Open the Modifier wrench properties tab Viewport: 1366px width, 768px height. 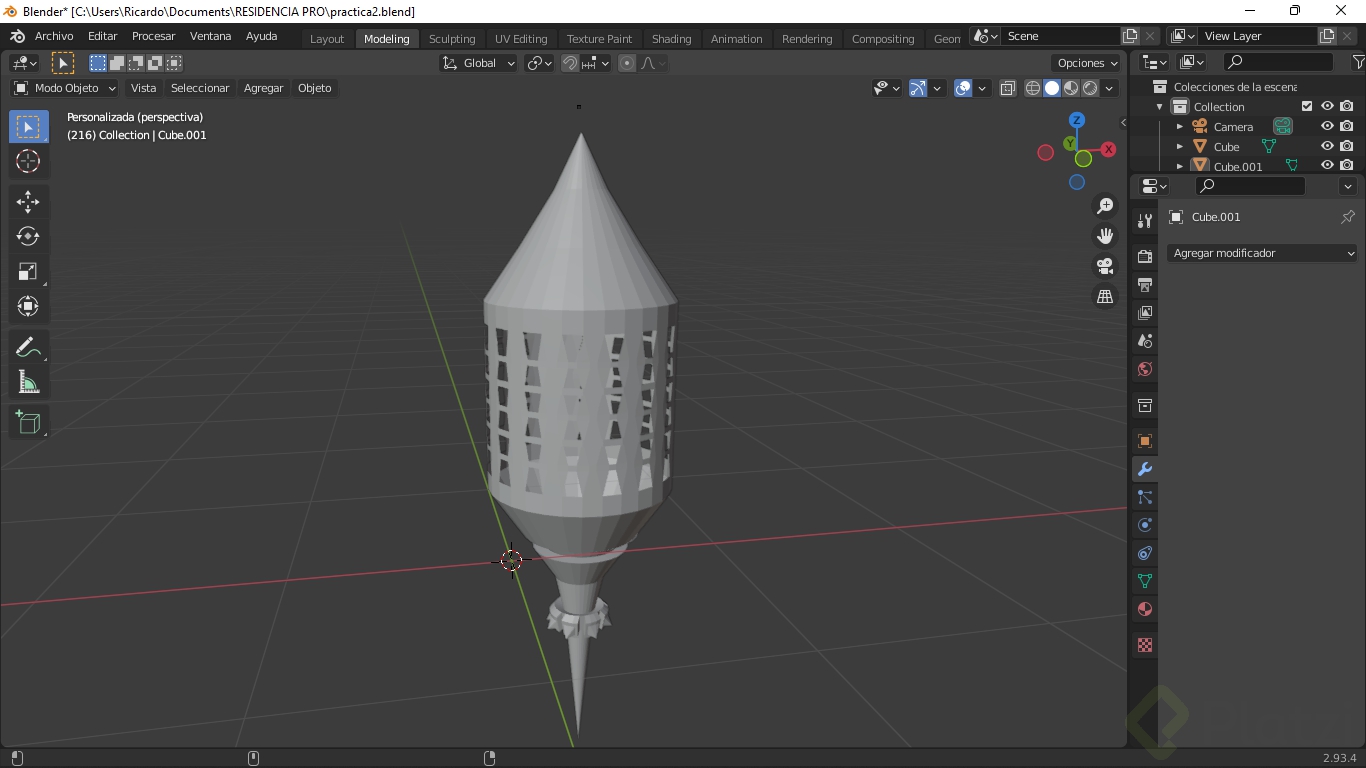[x=1145, y=469]
